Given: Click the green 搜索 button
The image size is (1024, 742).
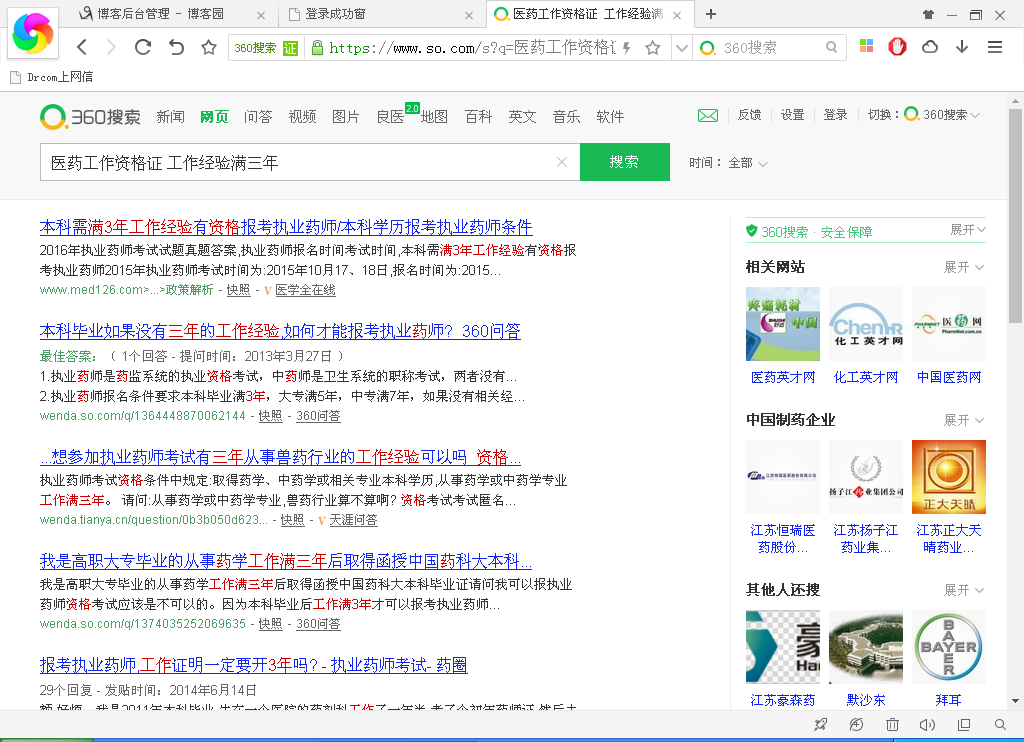Looking at the screenshot, I should tap(624, 162).
